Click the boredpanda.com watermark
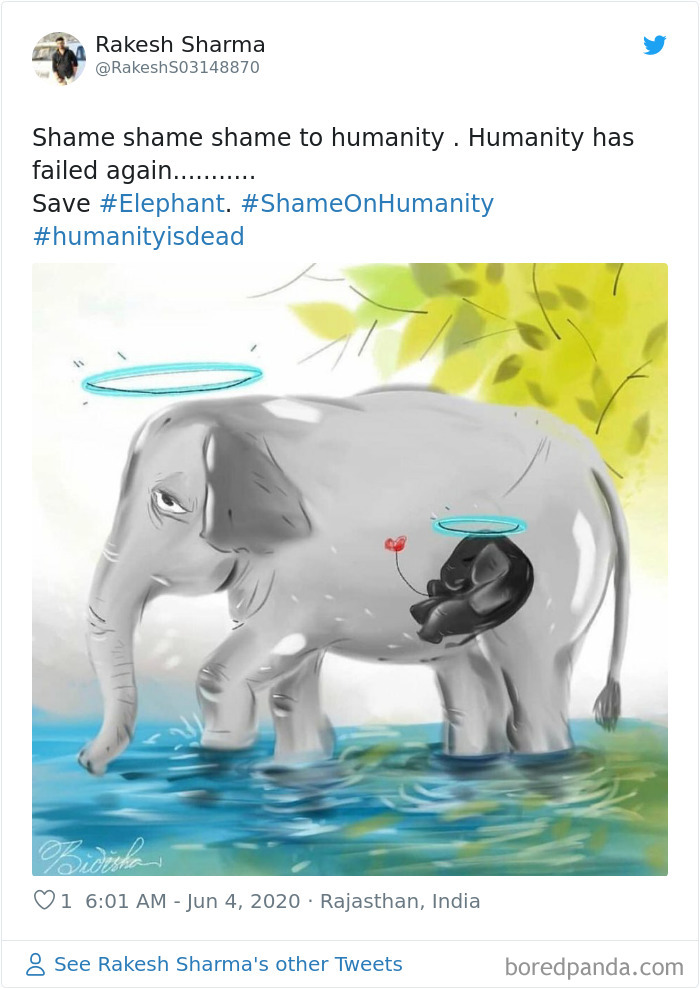The image size is (700, 989). 594,964
